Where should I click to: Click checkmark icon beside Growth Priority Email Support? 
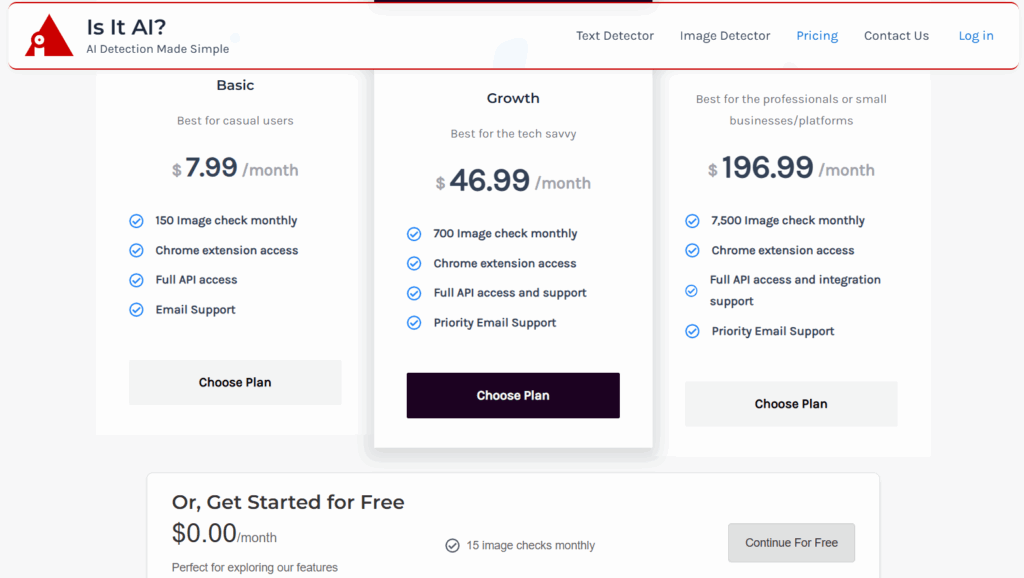pos(414,323)
